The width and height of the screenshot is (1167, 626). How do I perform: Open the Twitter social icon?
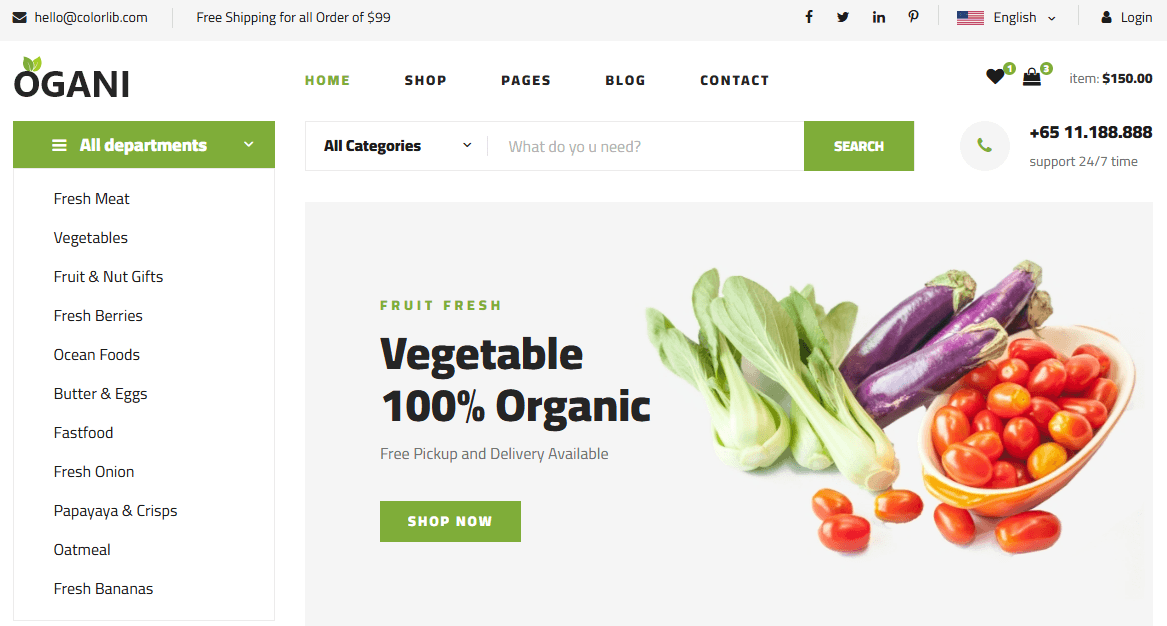coord(843,16)
